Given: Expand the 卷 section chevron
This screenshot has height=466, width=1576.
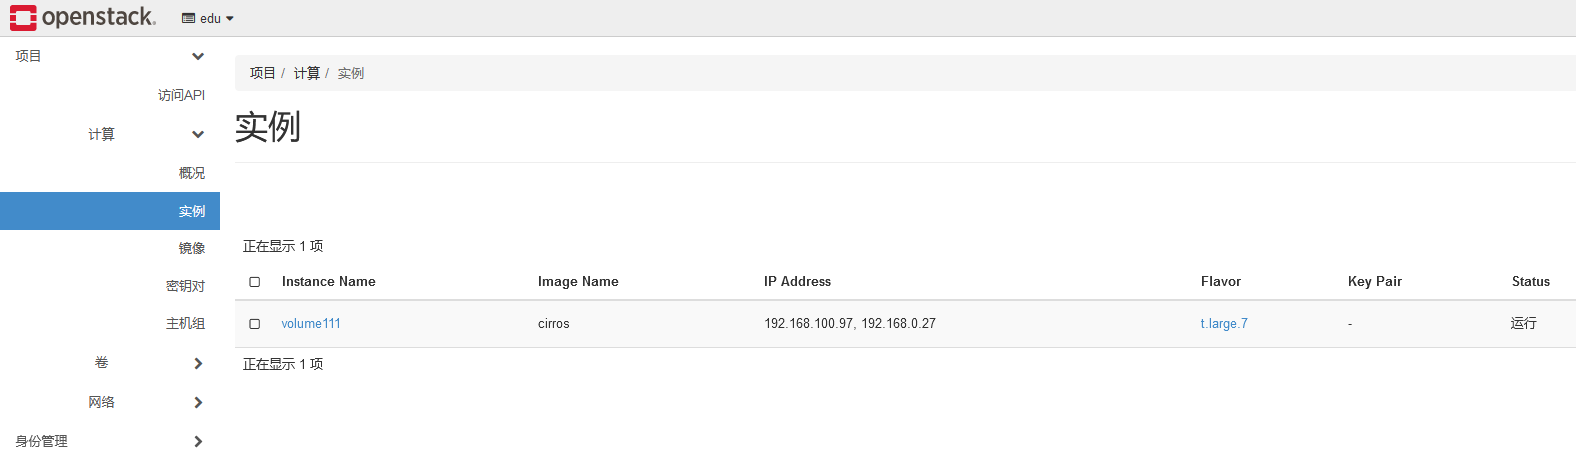Looking at the screenshot, I should [198, 363].
